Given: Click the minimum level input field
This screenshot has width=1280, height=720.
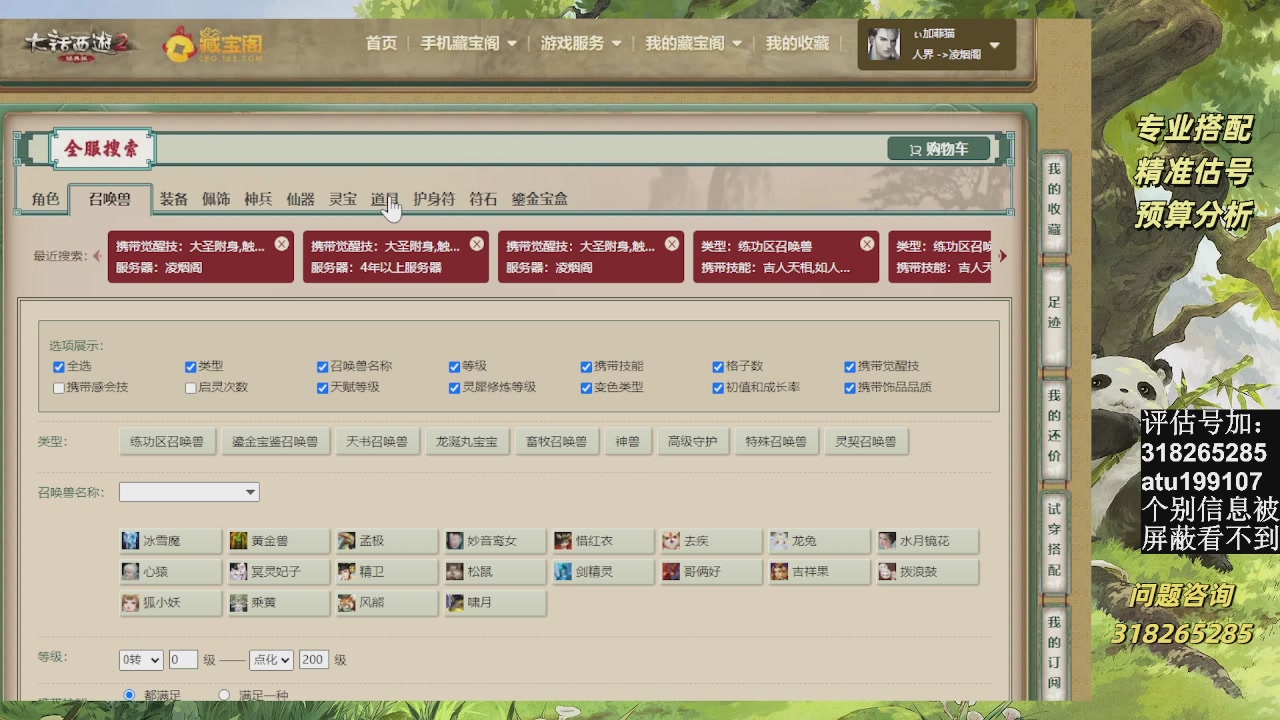Looking at the screenshot, I should (x=183, y=660).
